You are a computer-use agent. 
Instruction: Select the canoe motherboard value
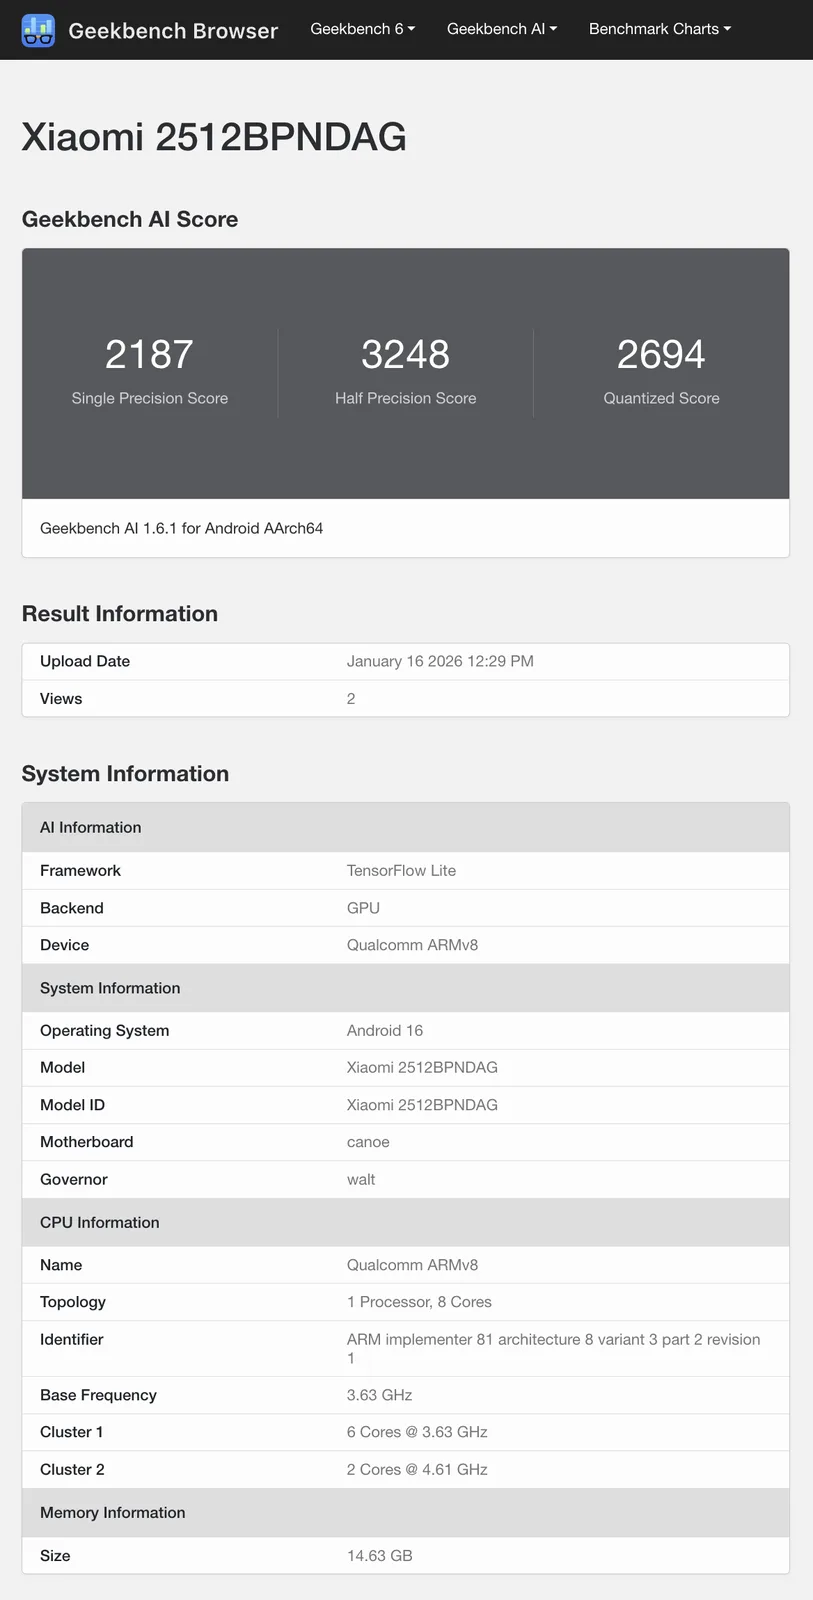(368, 1142)
